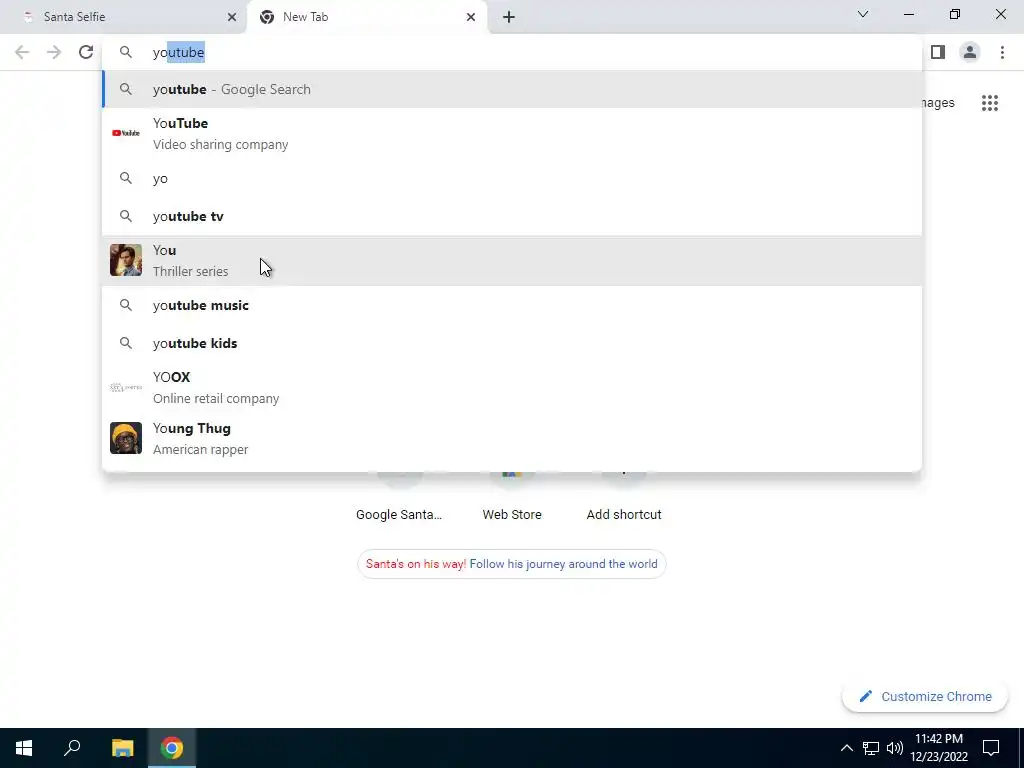Image resolution: width=1024 pixels, height=768 pixels.
Task: Open a new tab with plus button
Action: [x=509, y=17]
